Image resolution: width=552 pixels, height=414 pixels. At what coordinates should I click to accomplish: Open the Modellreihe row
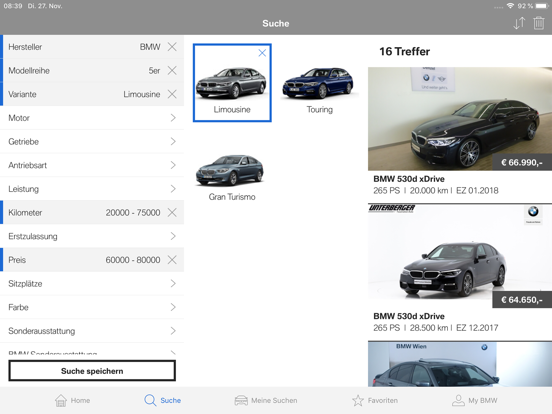(x=92, y=70)
